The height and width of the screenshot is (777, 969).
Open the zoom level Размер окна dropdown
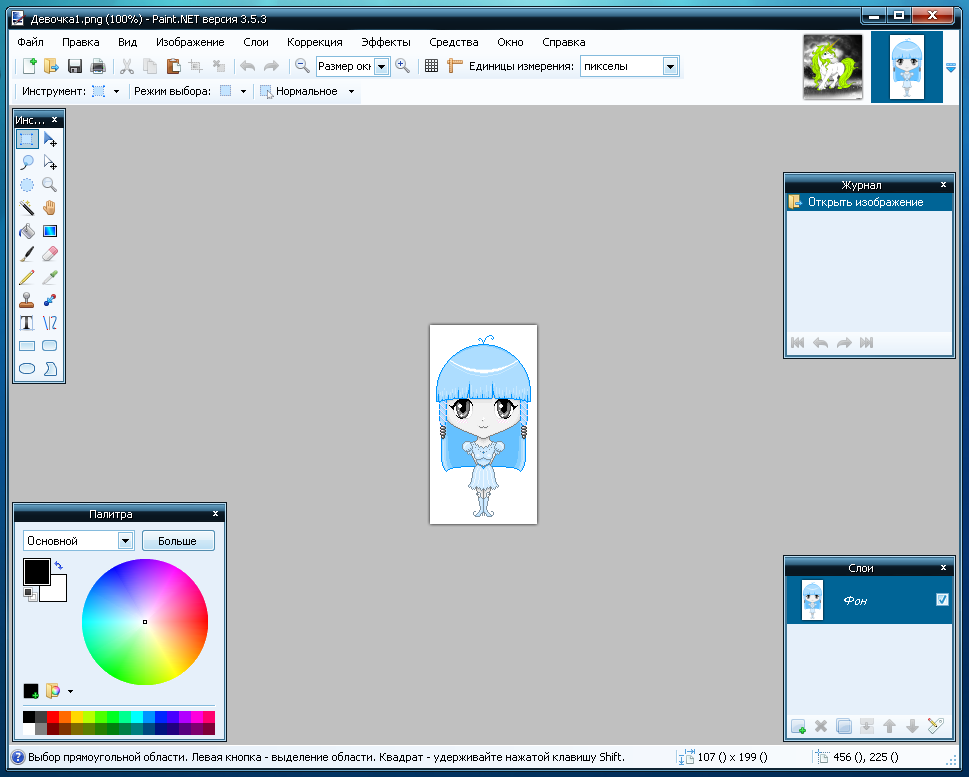click(382, 66)
